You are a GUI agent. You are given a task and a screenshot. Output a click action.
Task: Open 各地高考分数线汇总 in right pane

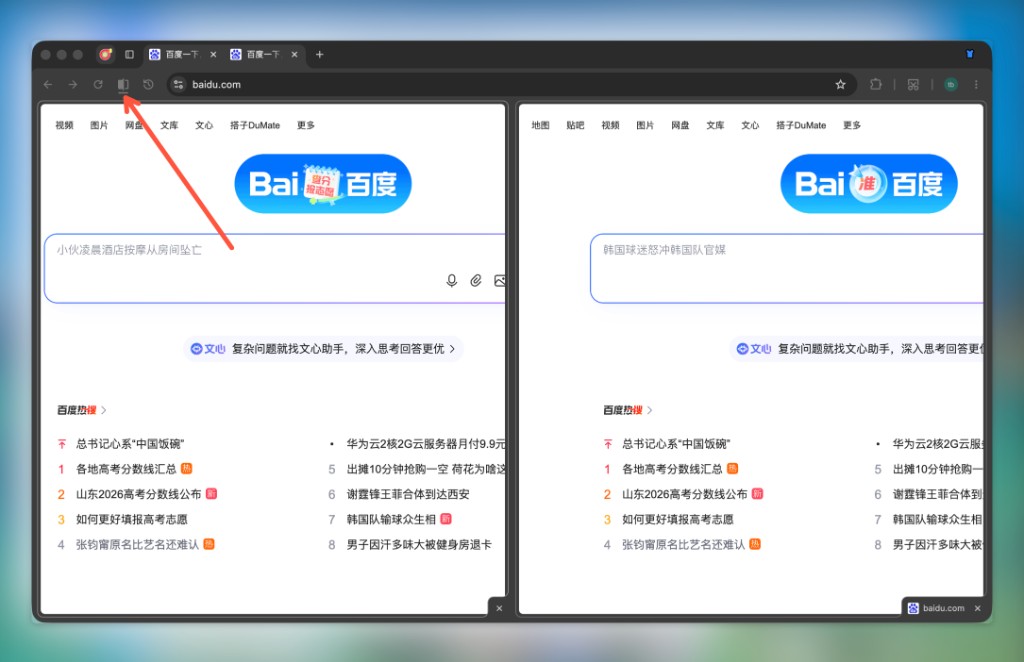672,469
